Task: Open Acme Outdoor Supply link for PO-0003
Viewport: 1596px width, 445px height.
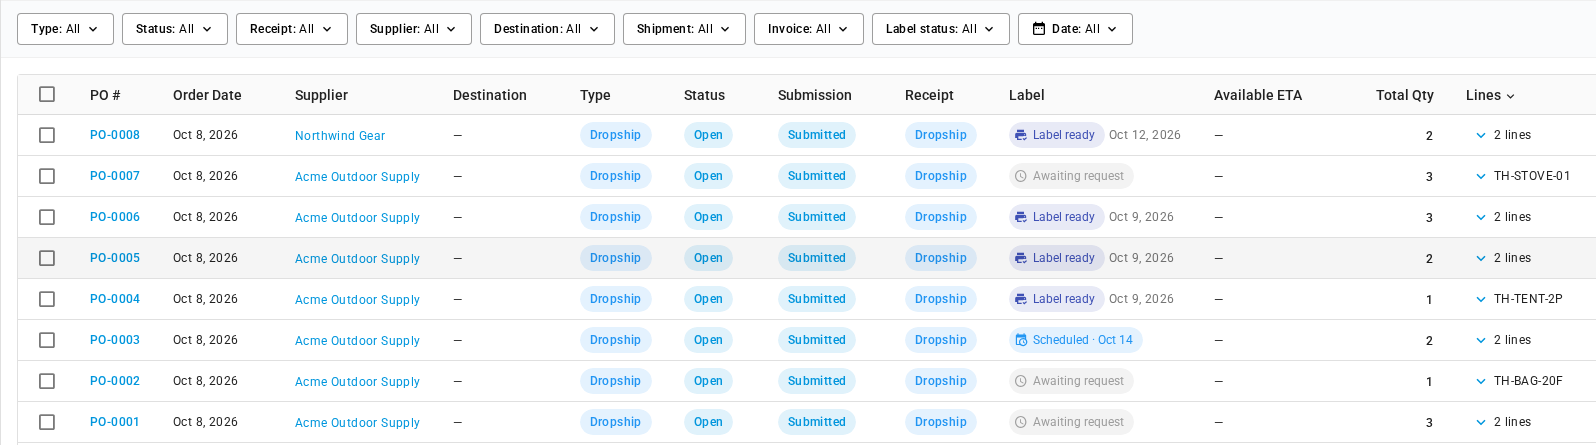Action: 357,341
